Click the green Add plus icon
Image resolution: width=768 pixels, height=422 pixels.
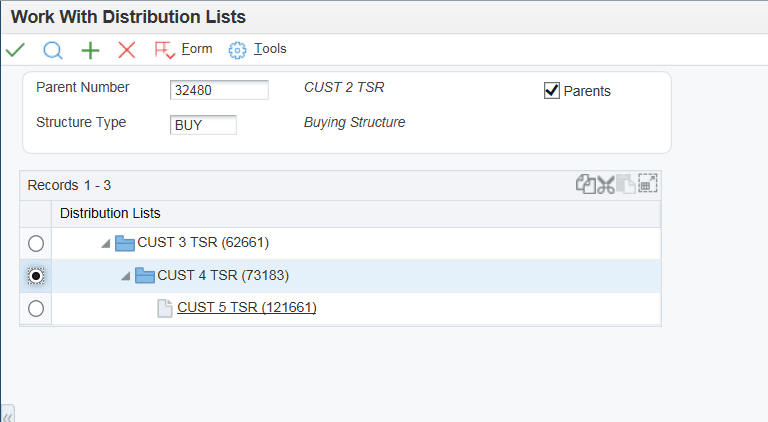pos(90,50)
